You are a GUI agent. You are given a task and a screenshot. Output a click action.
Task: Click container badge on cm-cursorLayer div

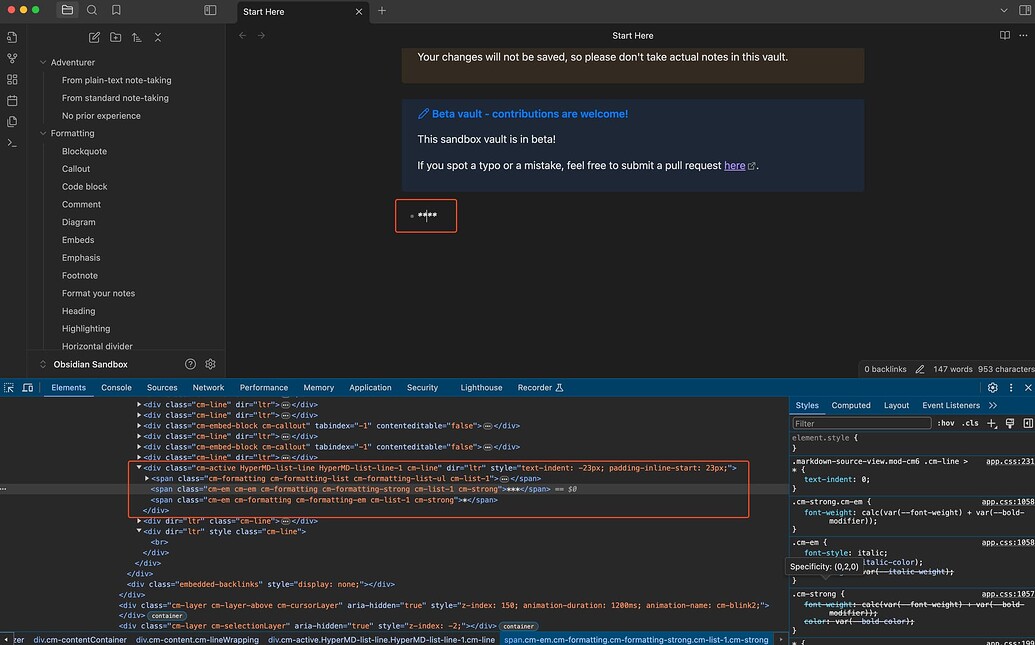[x=166, y=616]
